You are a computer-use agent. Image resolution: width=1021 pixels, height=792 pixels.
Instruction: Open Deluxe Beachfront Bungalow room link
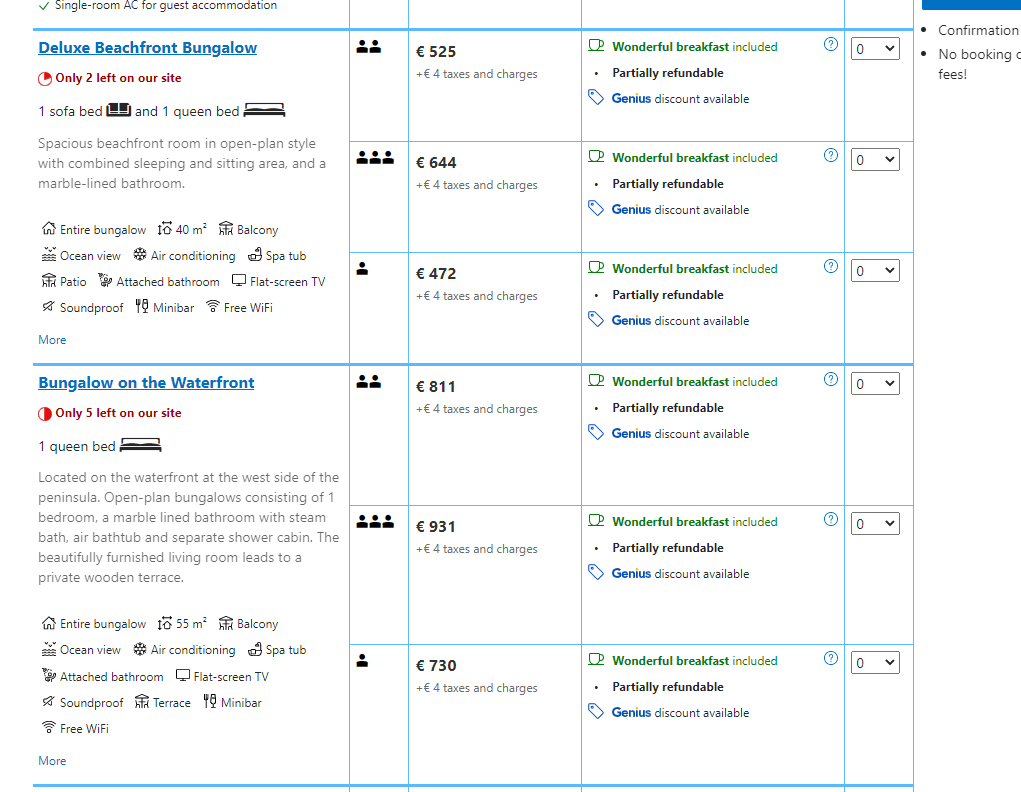(147, 48)
